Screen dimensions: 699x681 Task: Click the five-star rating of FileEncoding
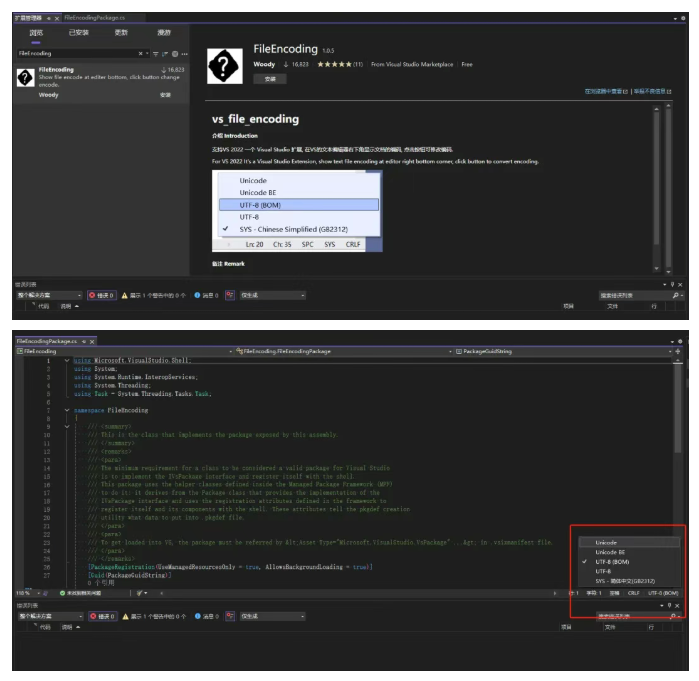coord(334,64)
